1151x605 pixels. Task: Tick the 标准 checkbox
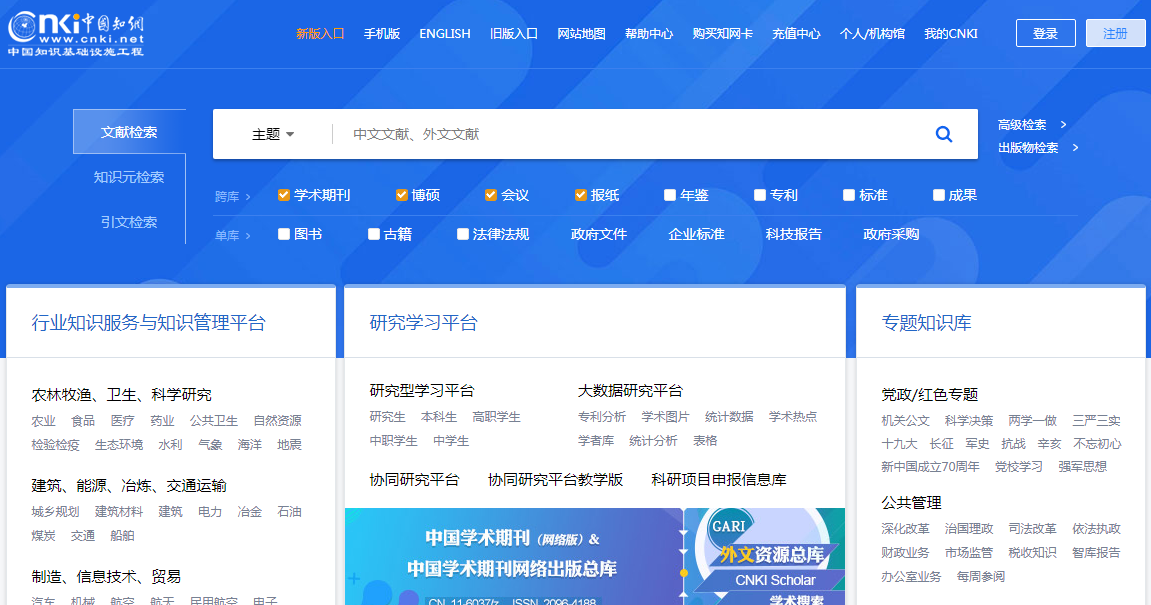point(849,195)
